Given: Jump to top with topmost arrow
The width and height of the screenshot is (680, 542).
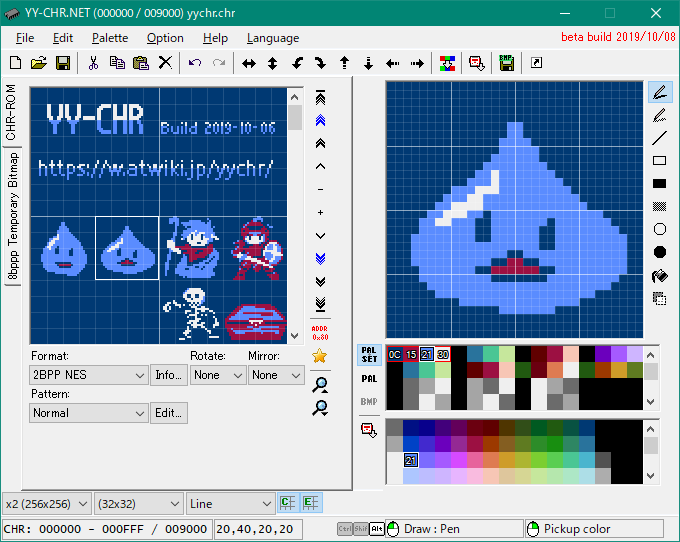Looking at the screenshot, I should pyautogui.click(x=320, y=98).
